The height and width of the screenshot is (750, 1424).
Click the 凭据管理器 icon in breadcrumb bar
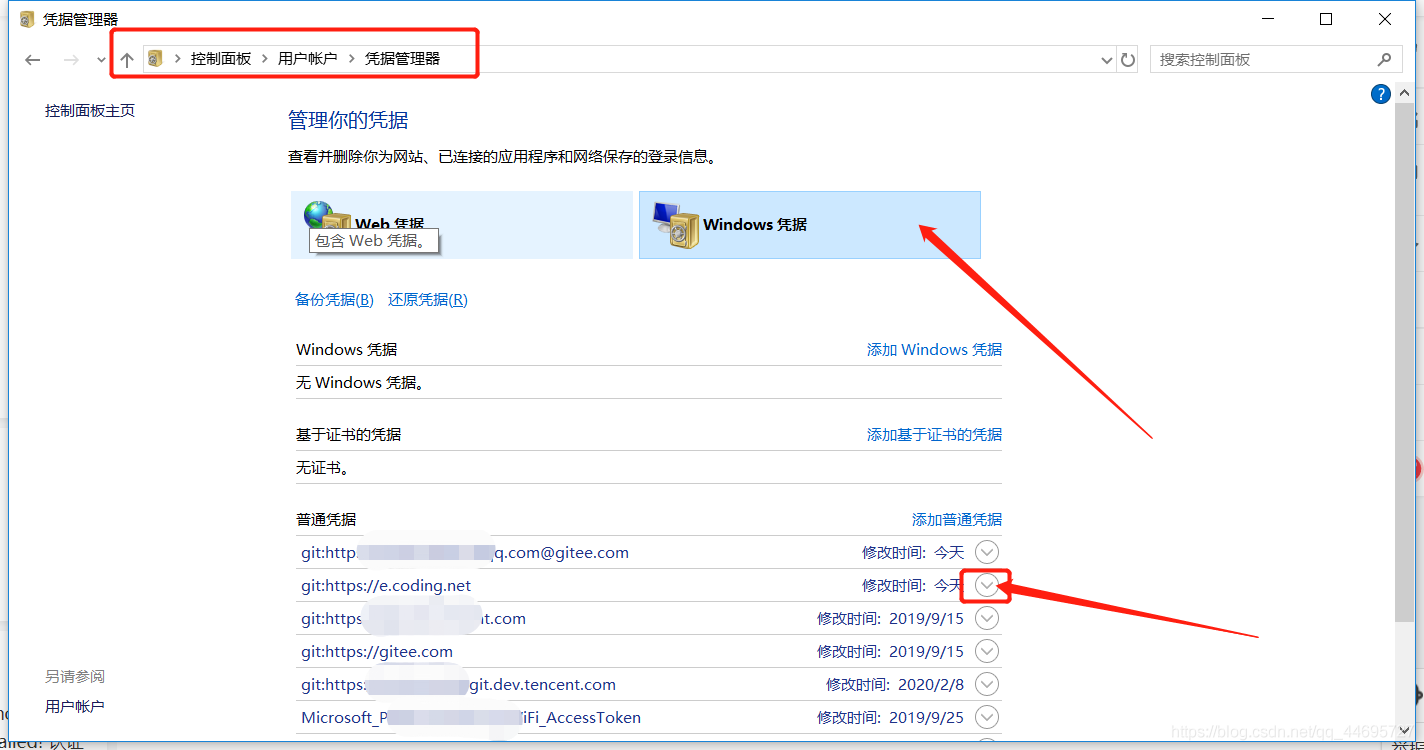coord(156,59)
